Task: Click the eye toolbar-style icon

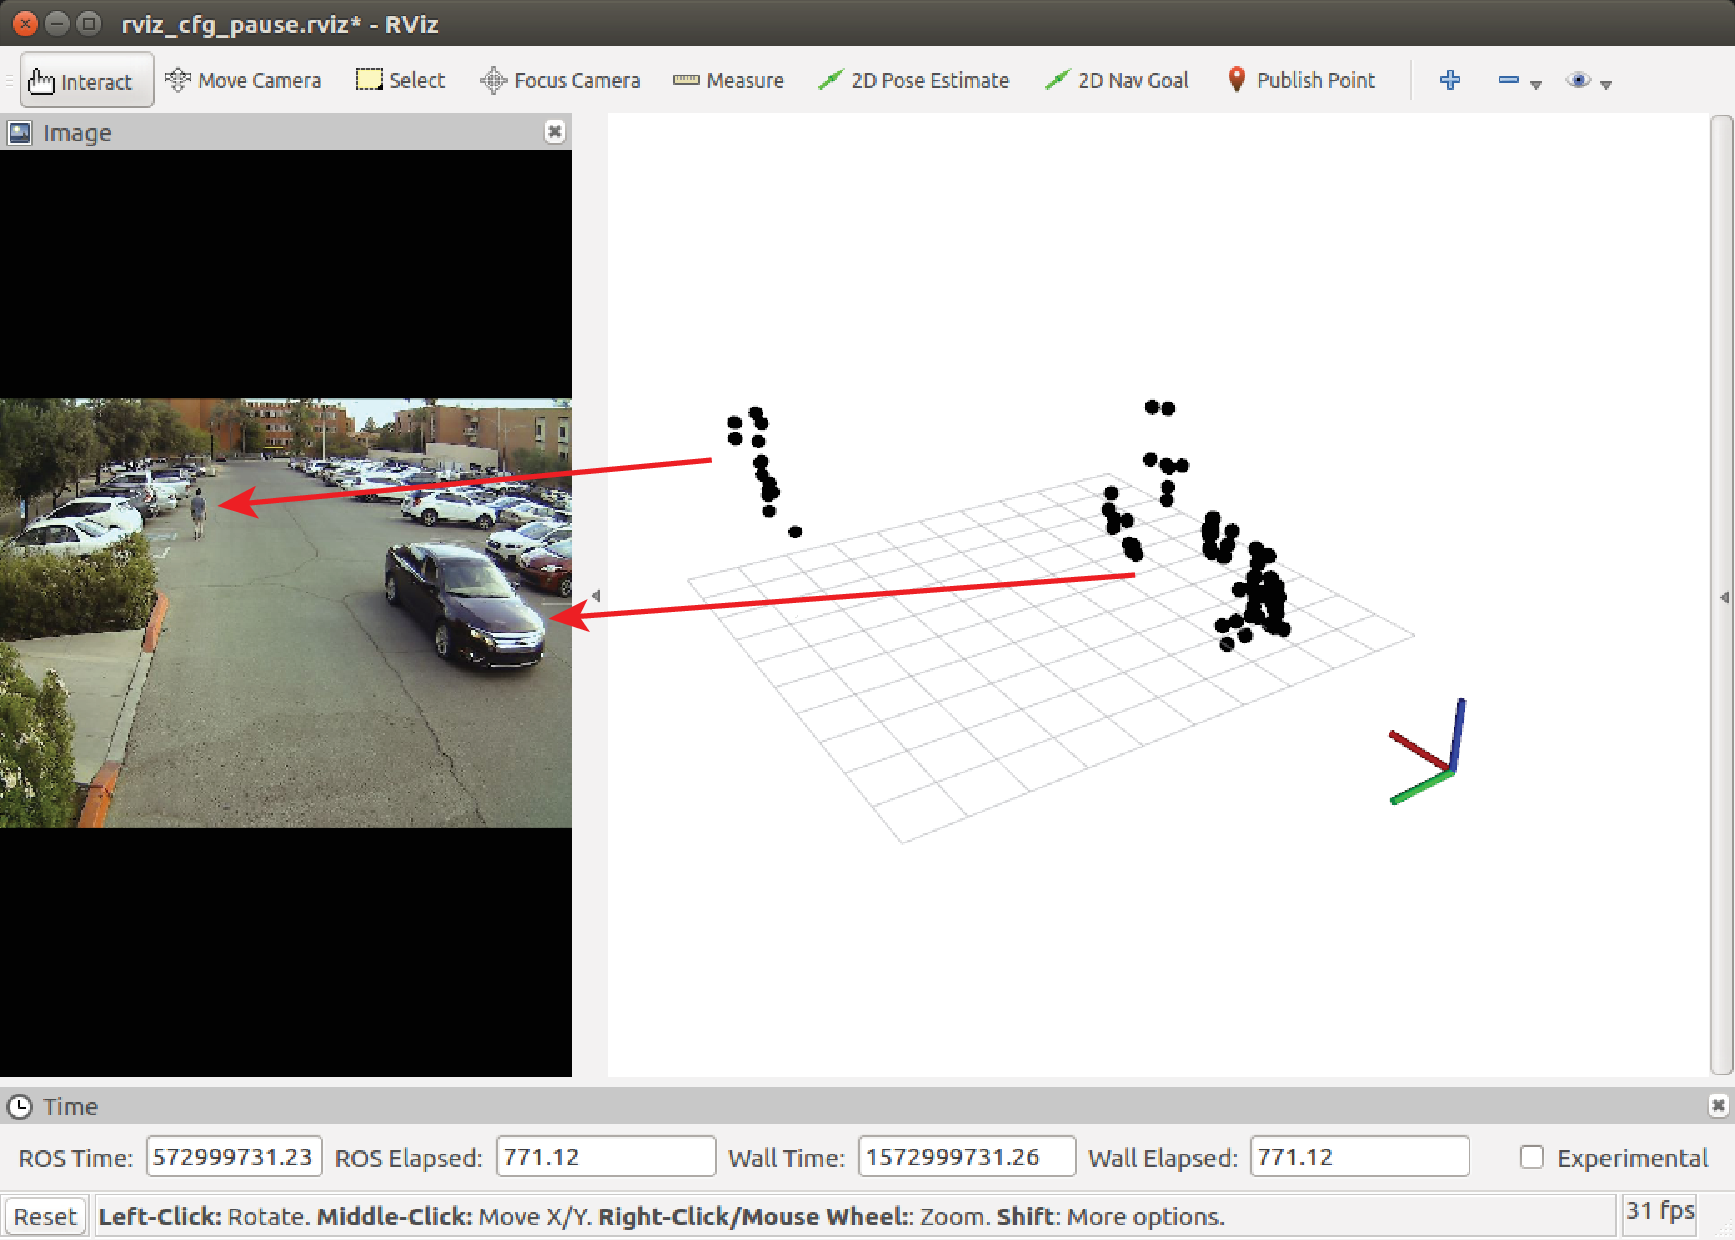Action: pyautogui.click(x=1579, y=80)
